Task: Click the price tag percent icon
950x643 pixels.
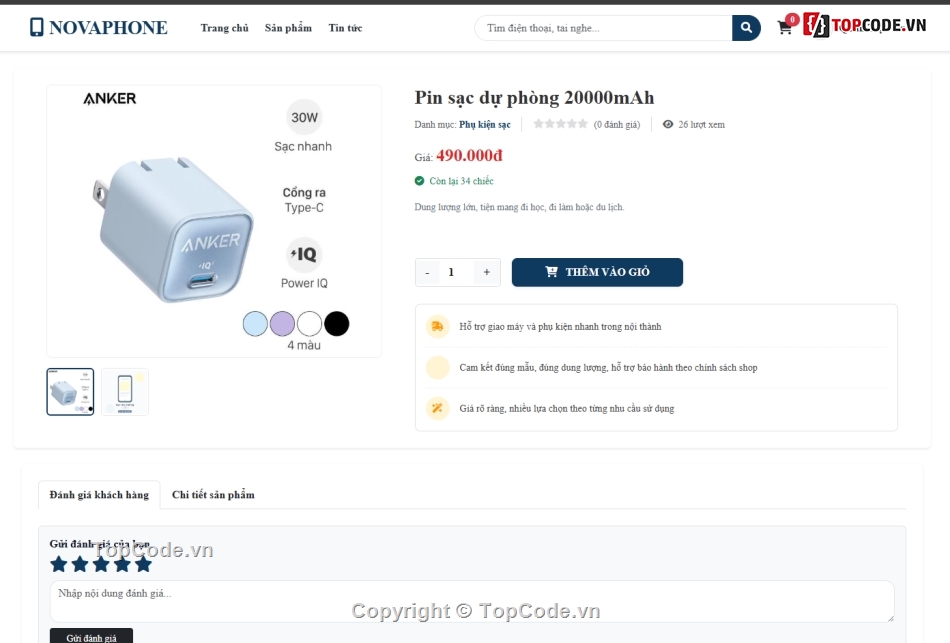Action: point(437,408)
